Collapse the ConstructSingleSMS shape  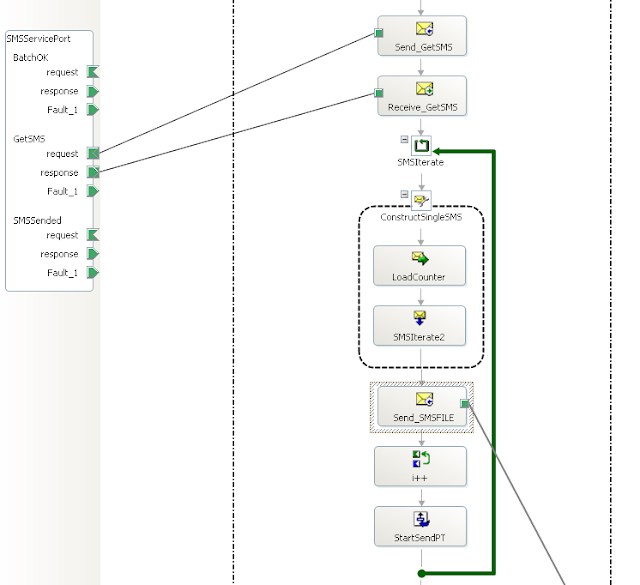[404, 194]
